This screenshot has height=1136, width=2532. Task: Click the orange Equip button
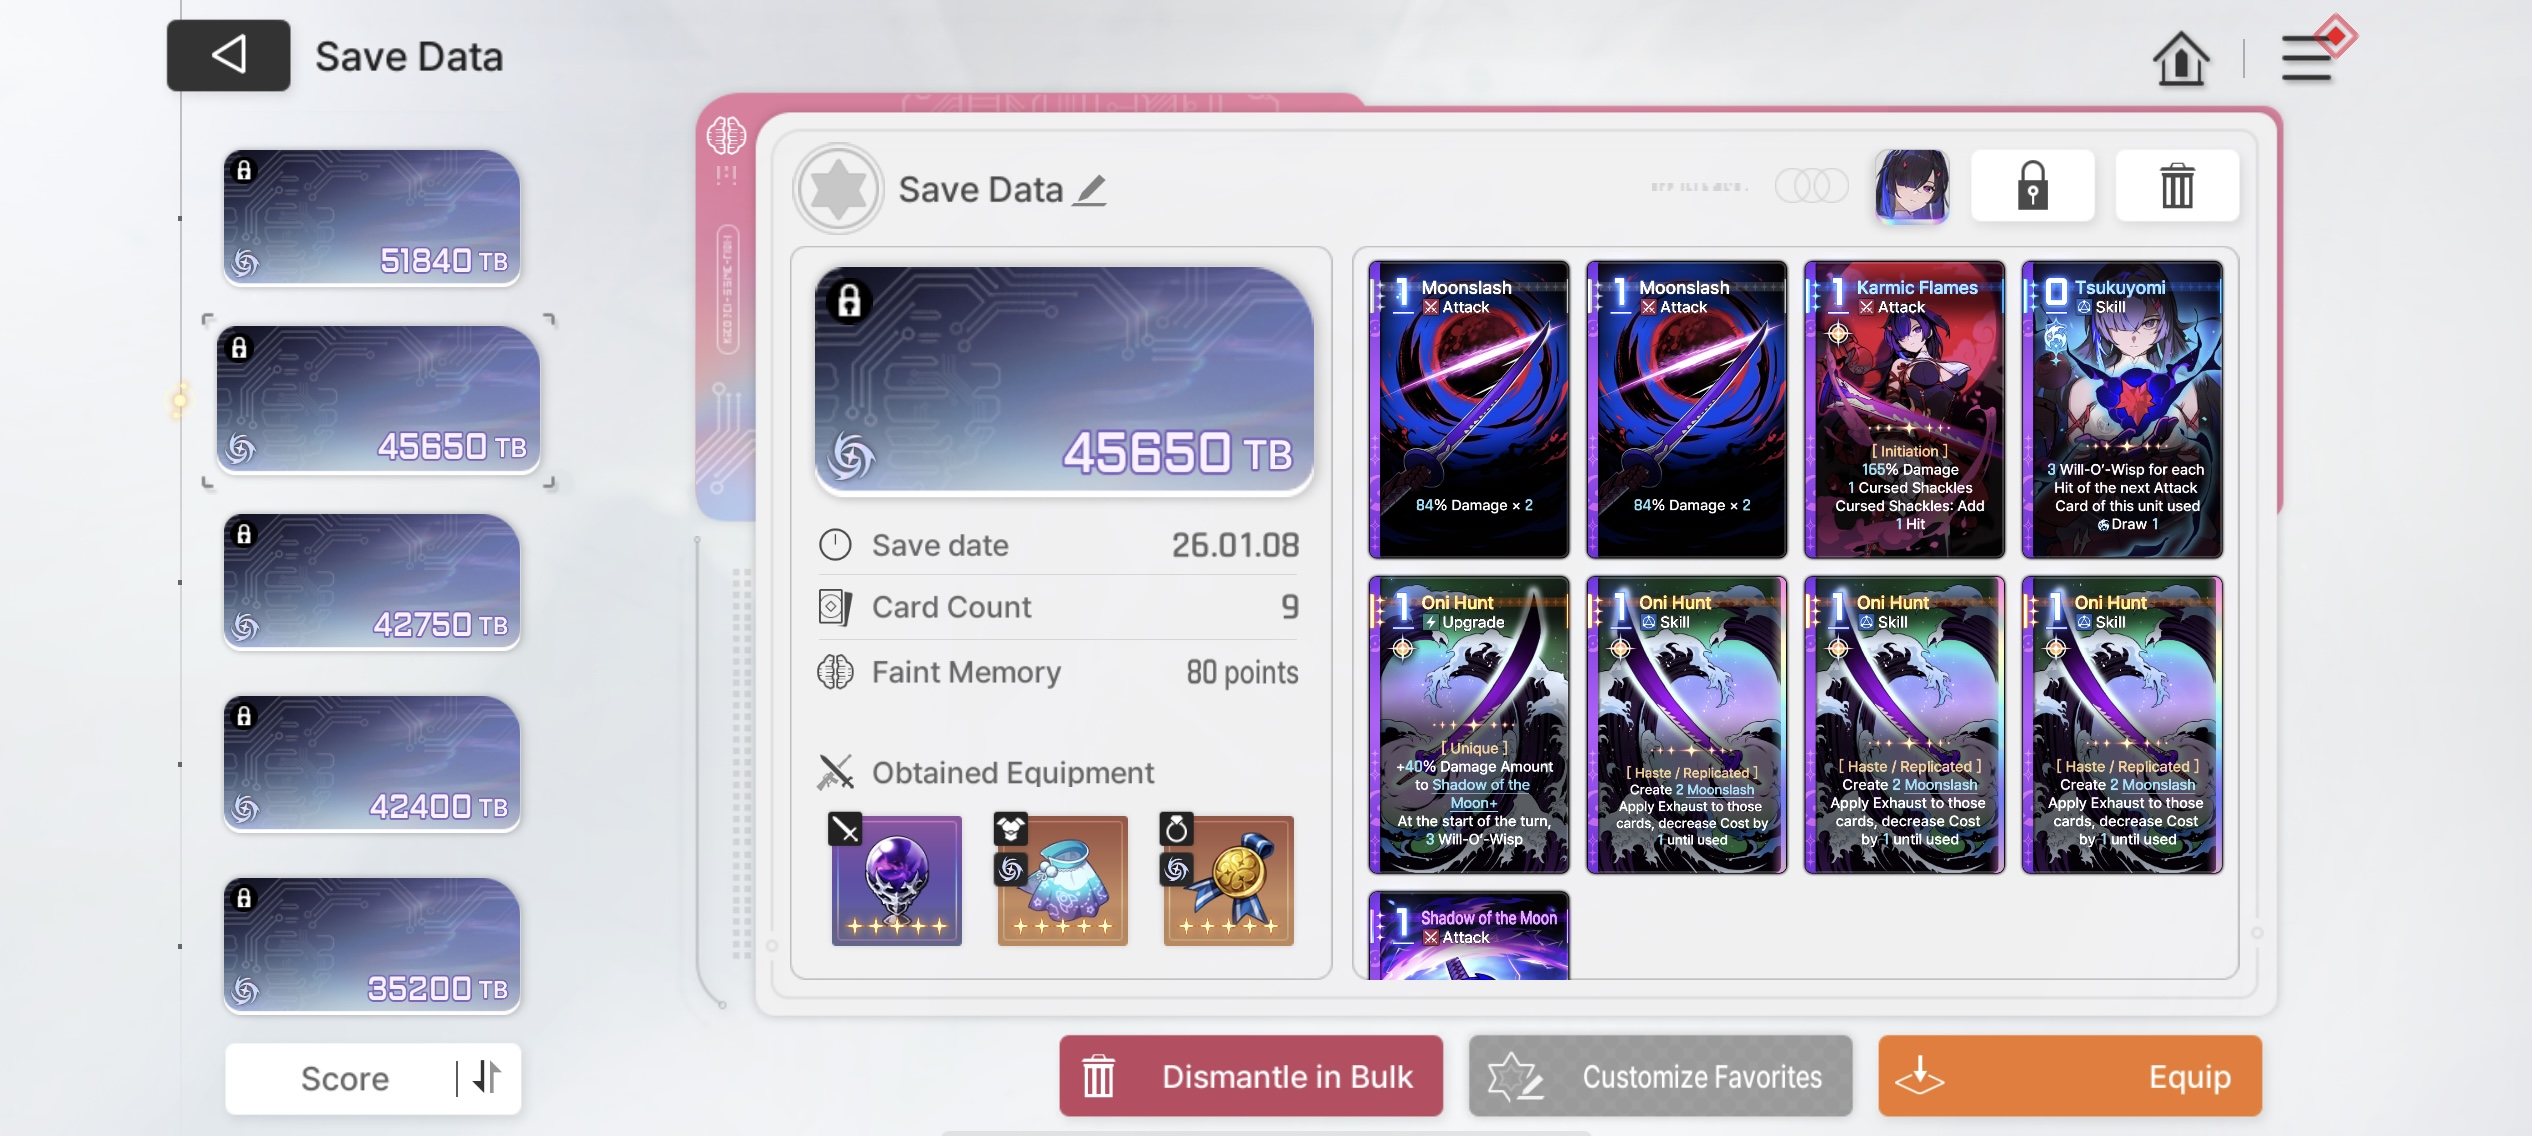point(2069,1076)
